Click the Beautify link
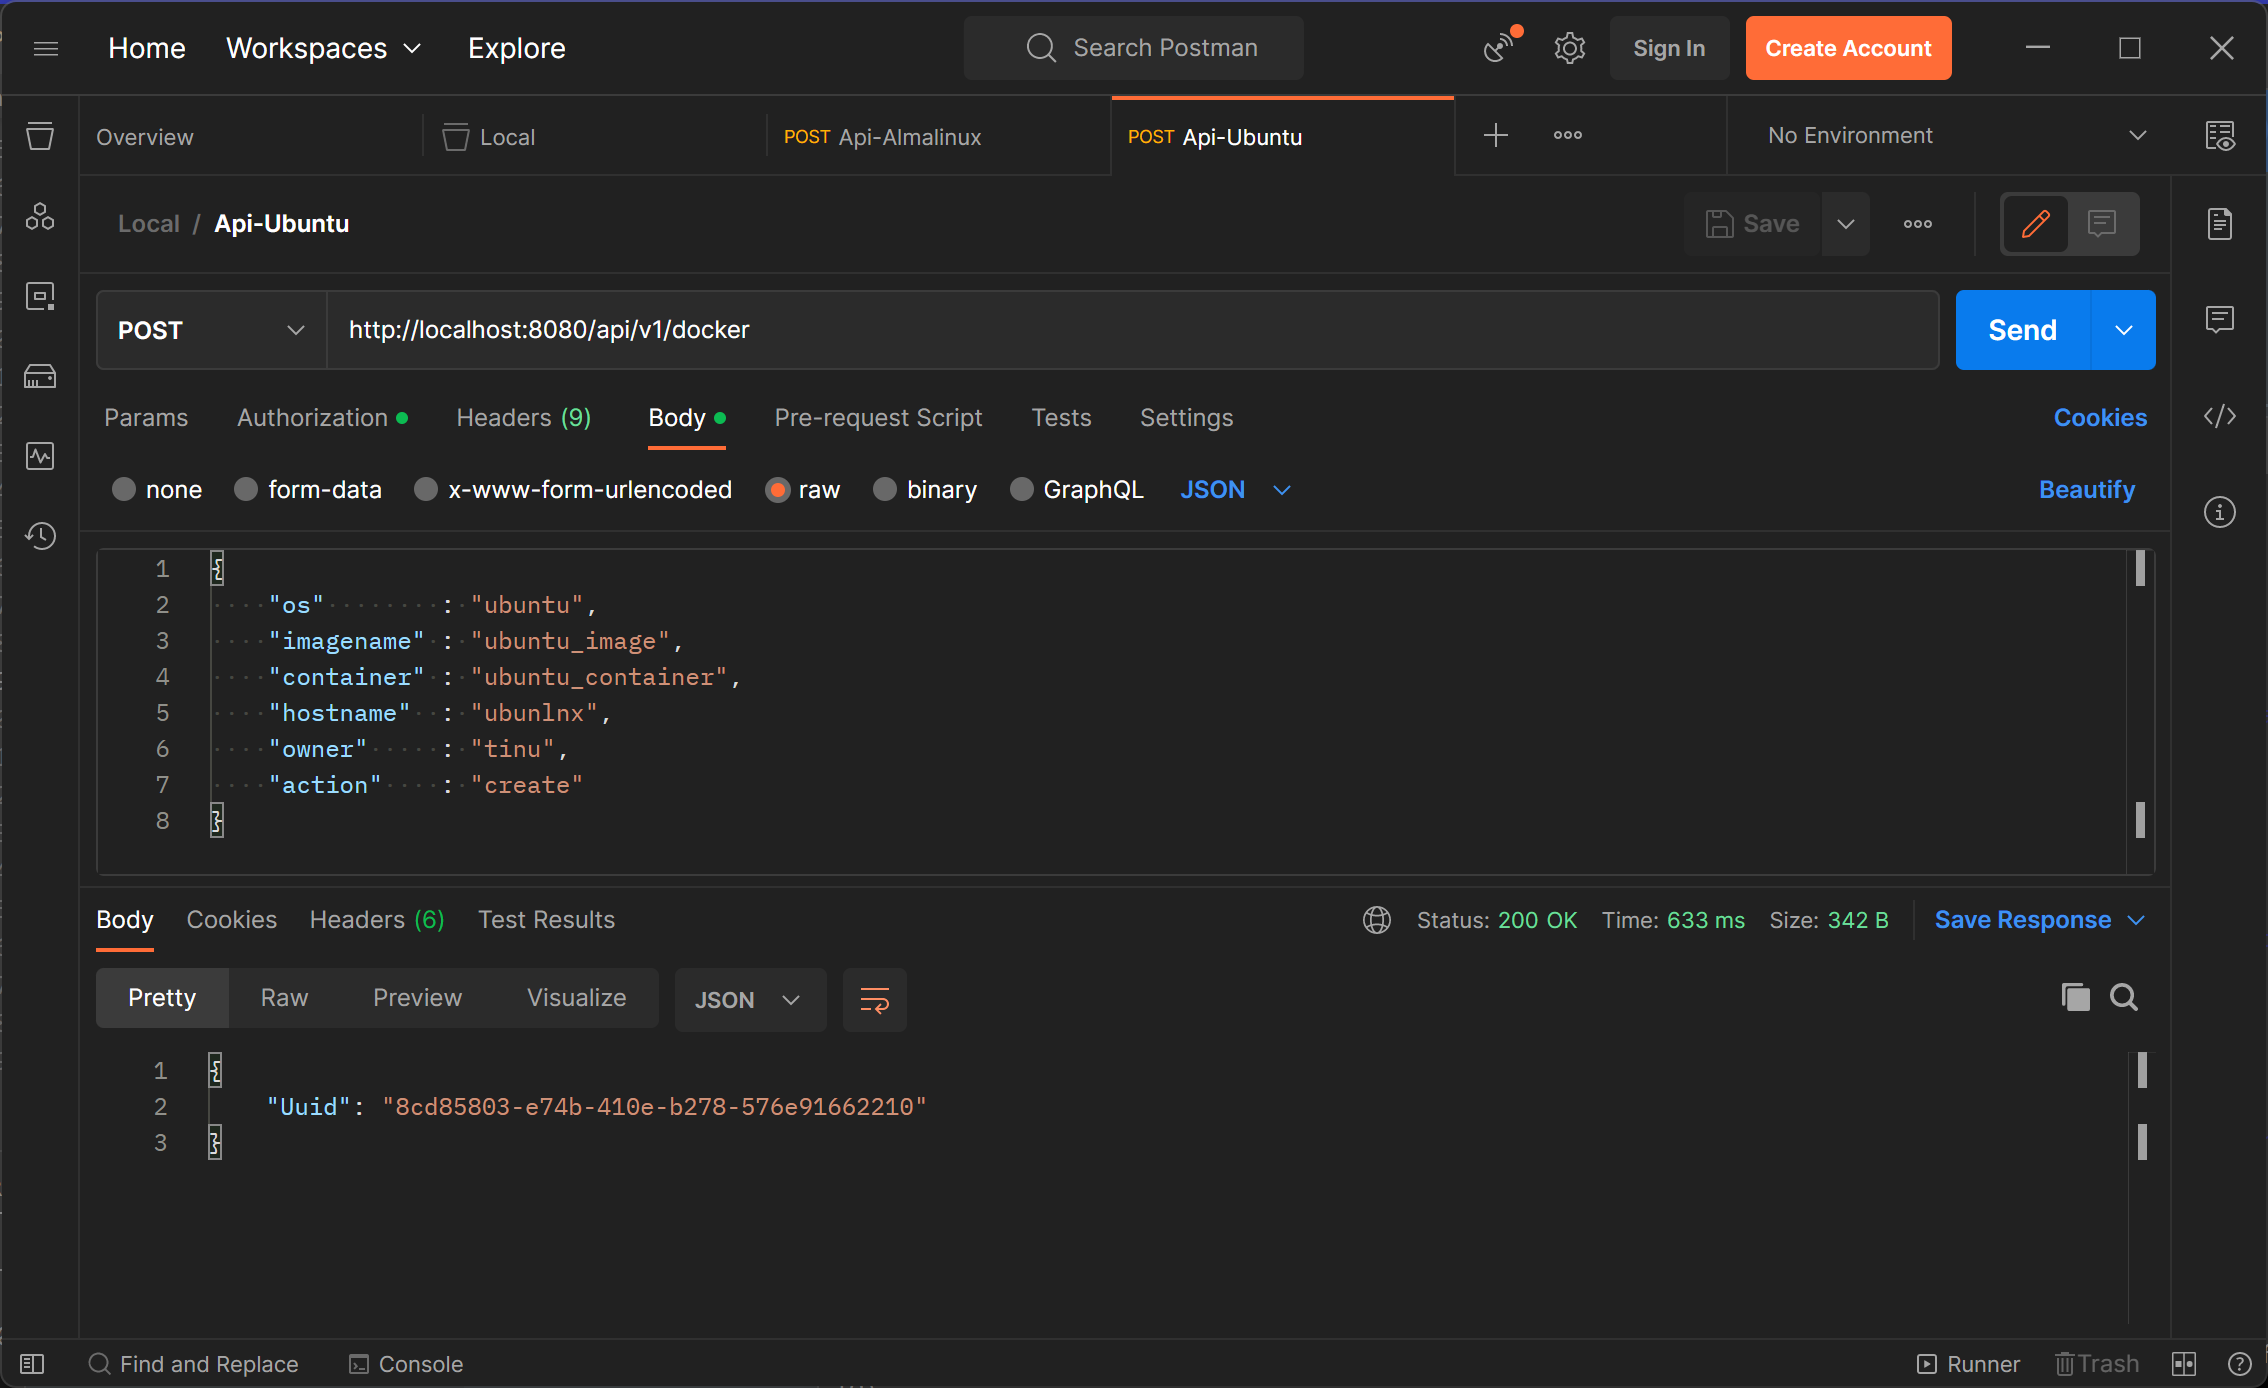The image size is (2268, 1388). point(2086,489)
